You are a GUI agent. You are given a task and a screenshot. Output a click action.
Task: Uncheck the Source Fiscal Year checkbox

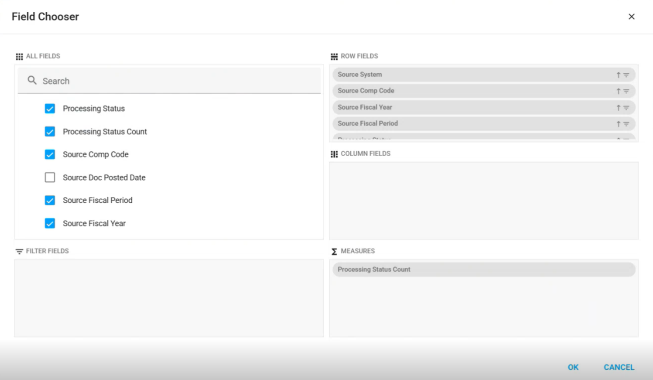(x=50, y=223)
